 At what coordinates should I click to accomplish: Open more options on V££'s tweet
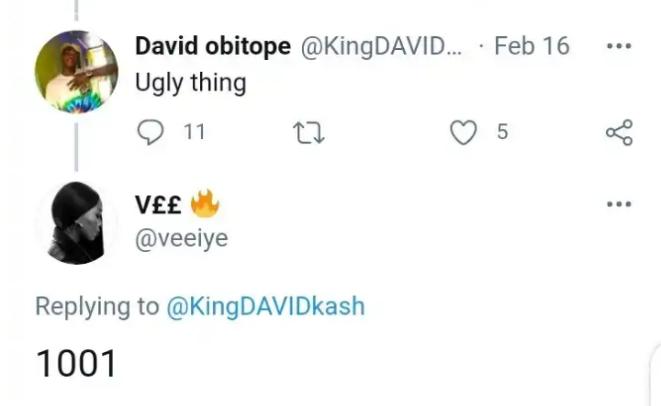pos(620,205)
